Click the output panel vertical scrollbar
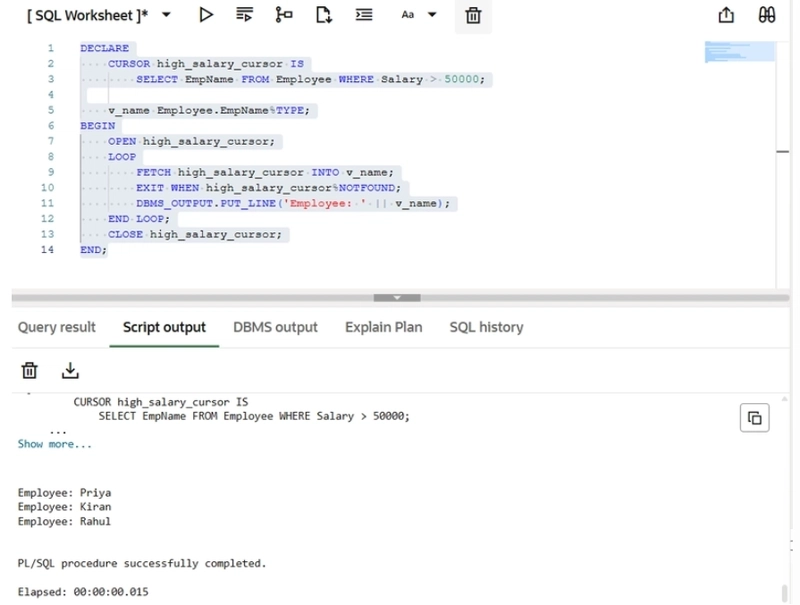 click(x=783, y=590)
